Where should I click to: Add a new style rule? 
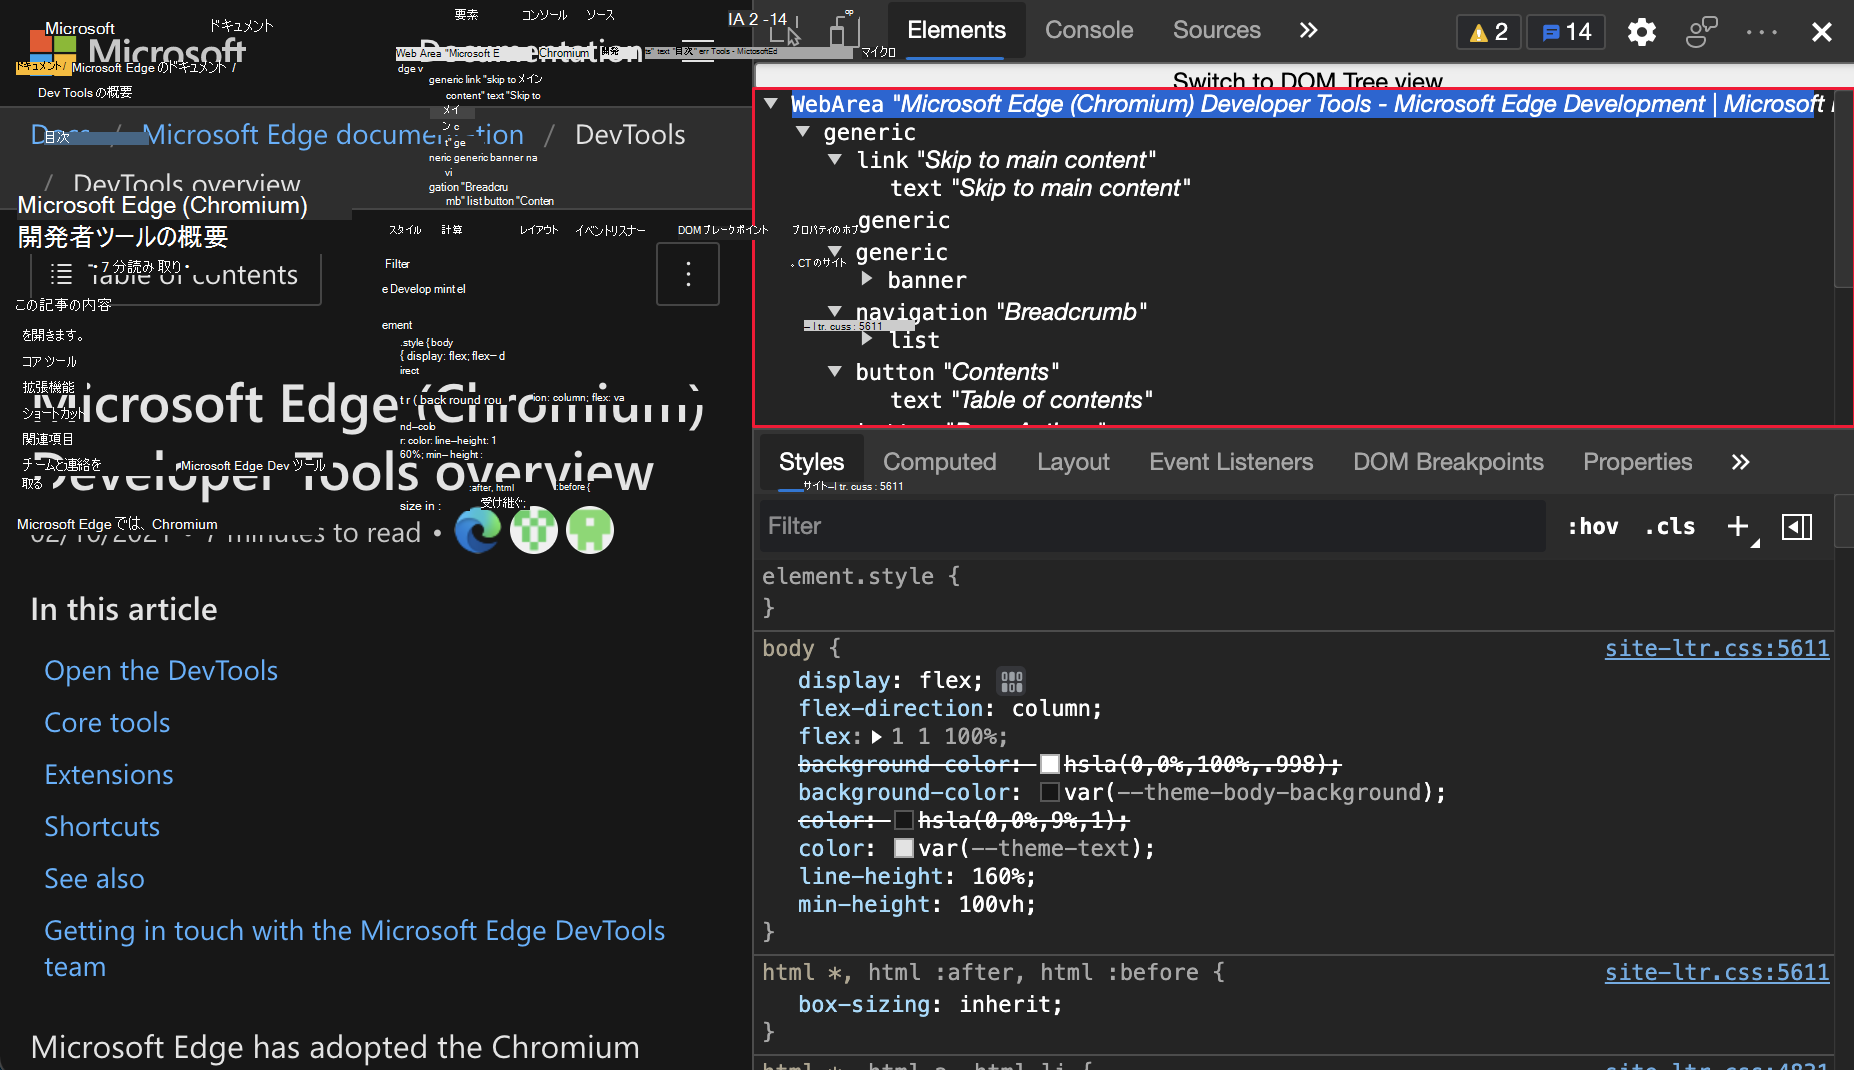tap(1738, 526)
